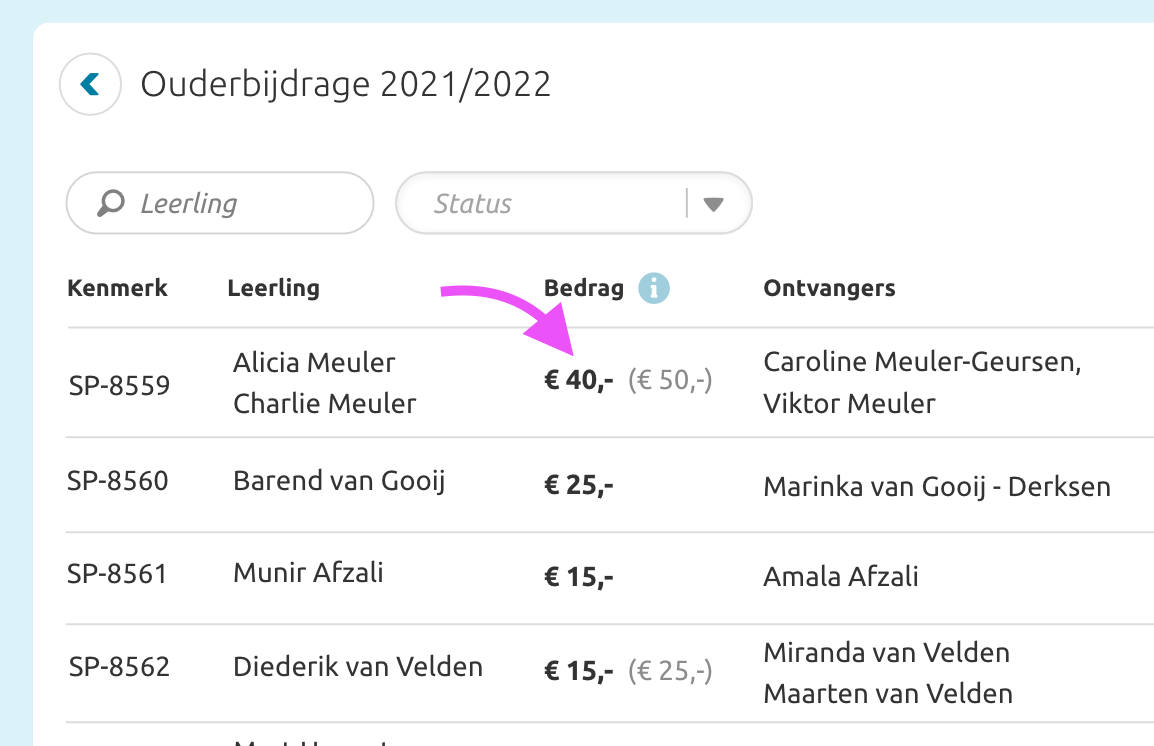Click Diederik van Velden
The width and height of the screenshot is (1154, 746).
point(357,666)
